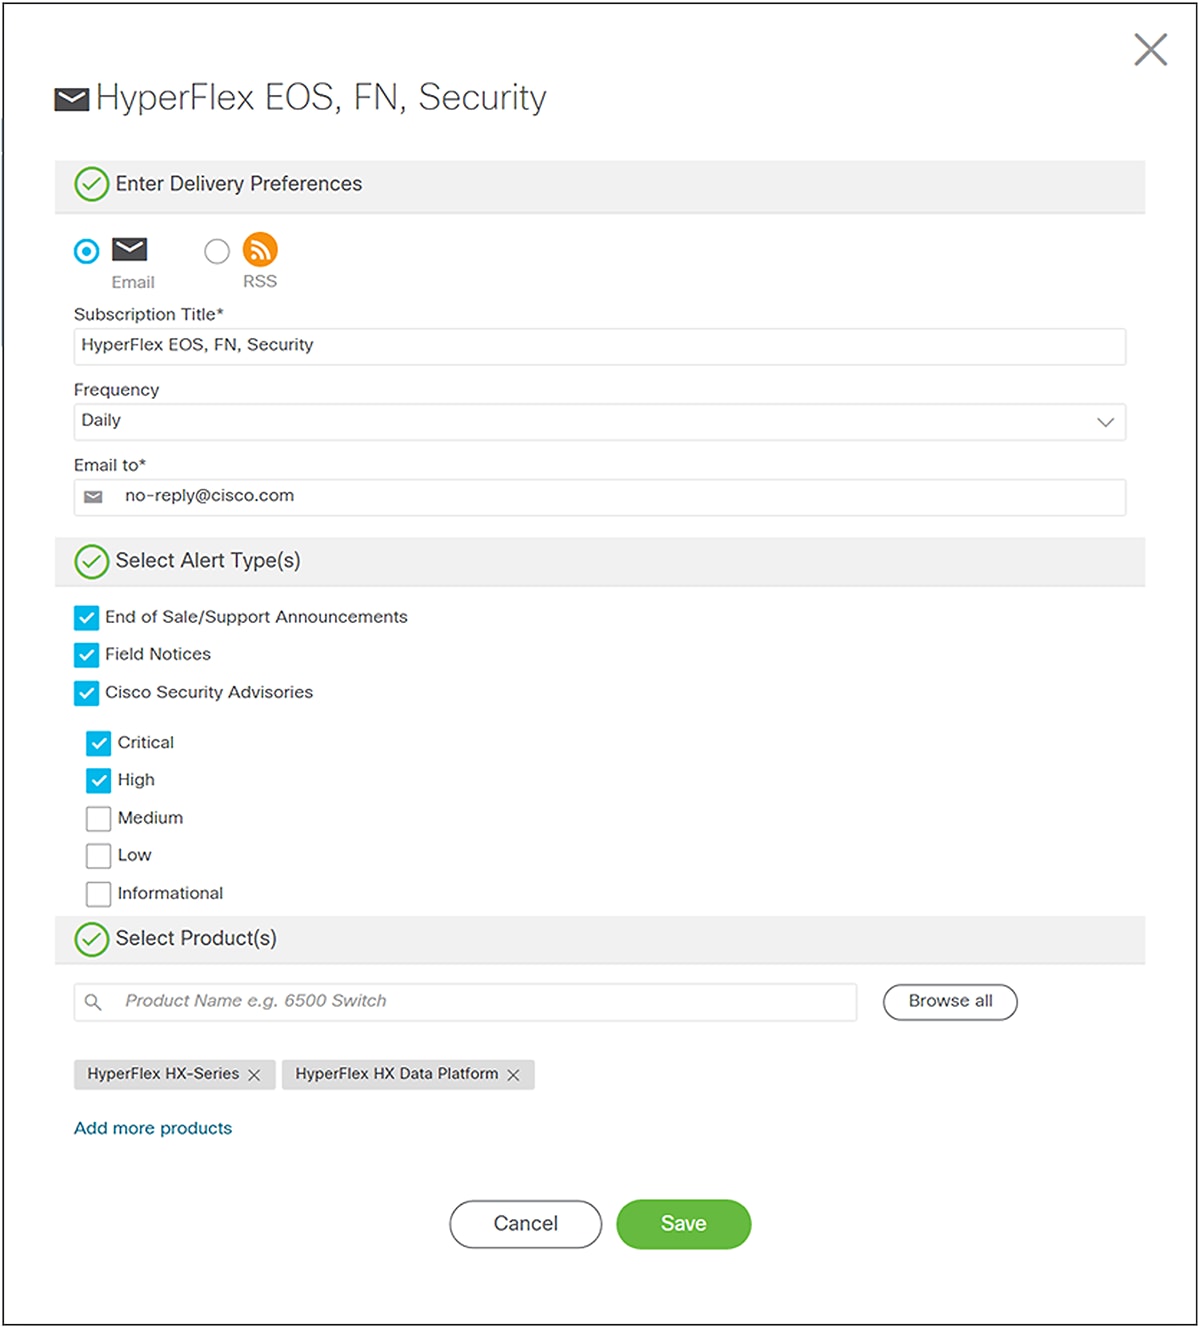The image size is (1200, 1328).
Task: Uncheck End of Sale/Support Announcements
Action: (x=87, y=617)
